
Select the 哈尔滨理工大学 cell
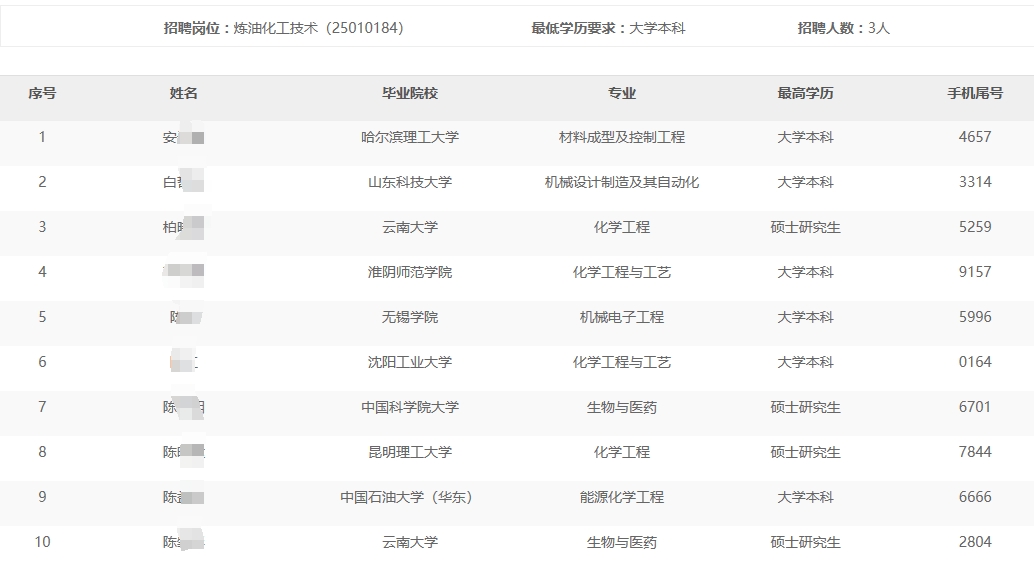click(410, 137)
